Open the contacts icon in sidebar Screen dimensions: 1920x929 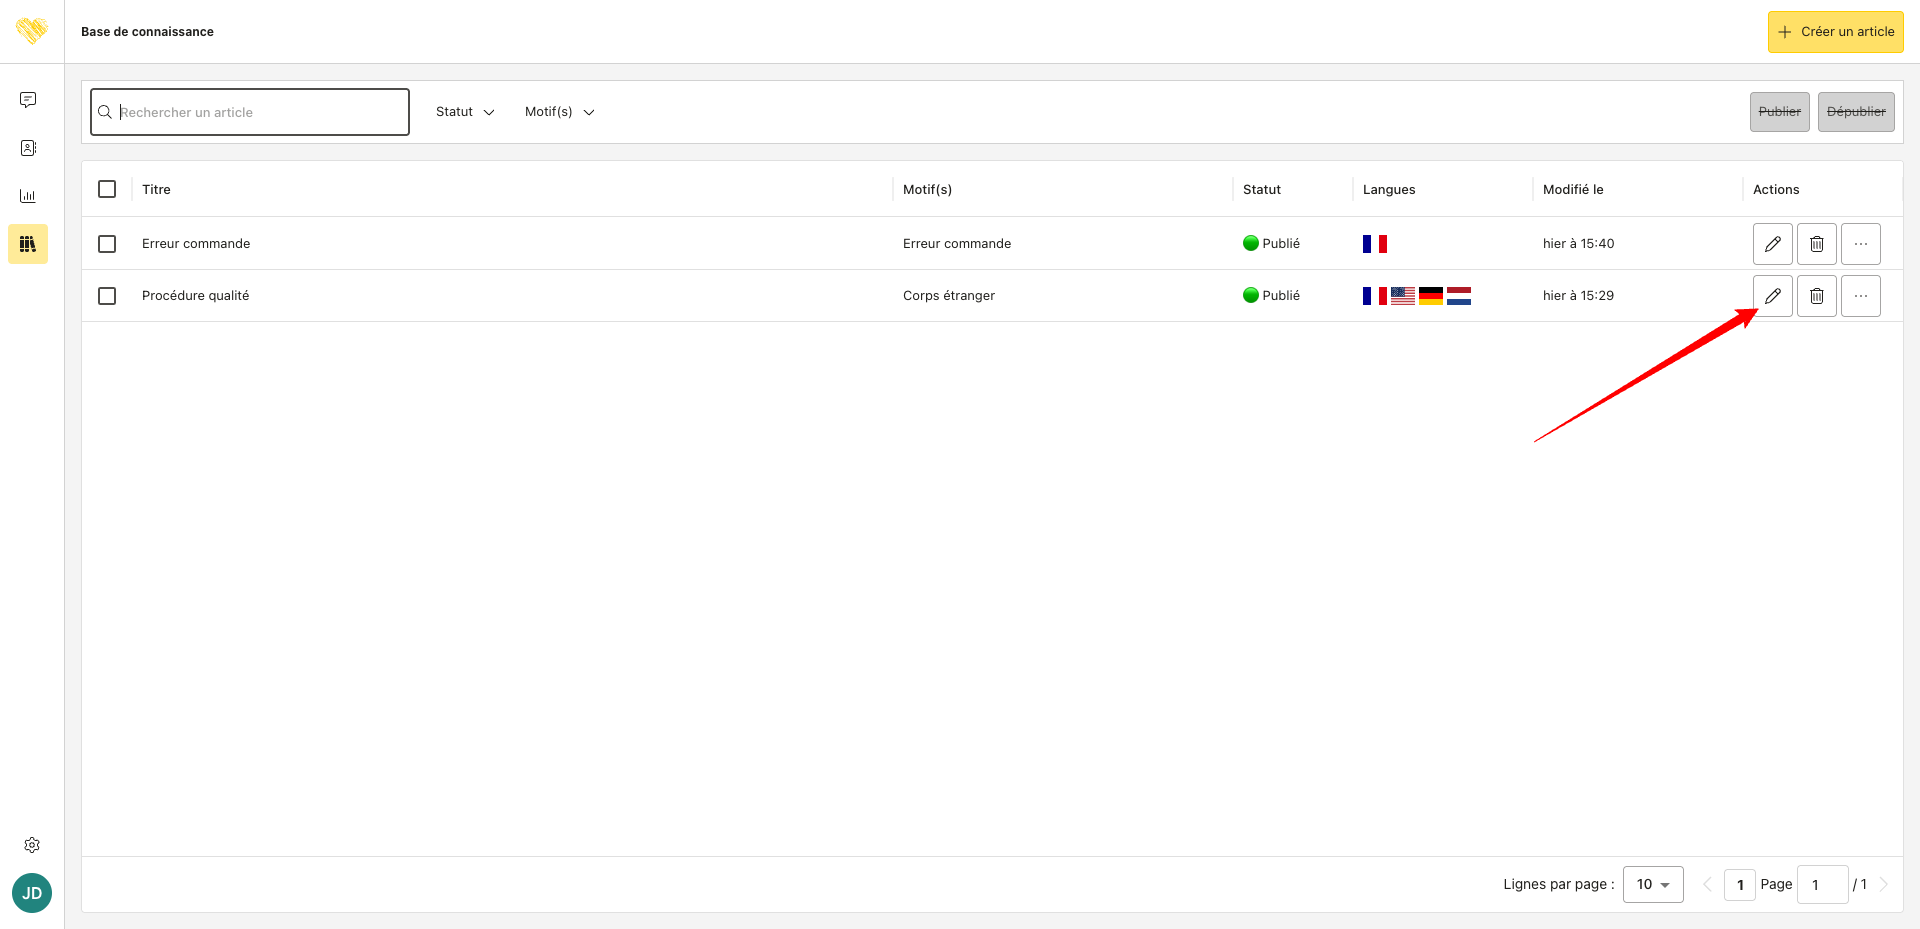[28, 148]
